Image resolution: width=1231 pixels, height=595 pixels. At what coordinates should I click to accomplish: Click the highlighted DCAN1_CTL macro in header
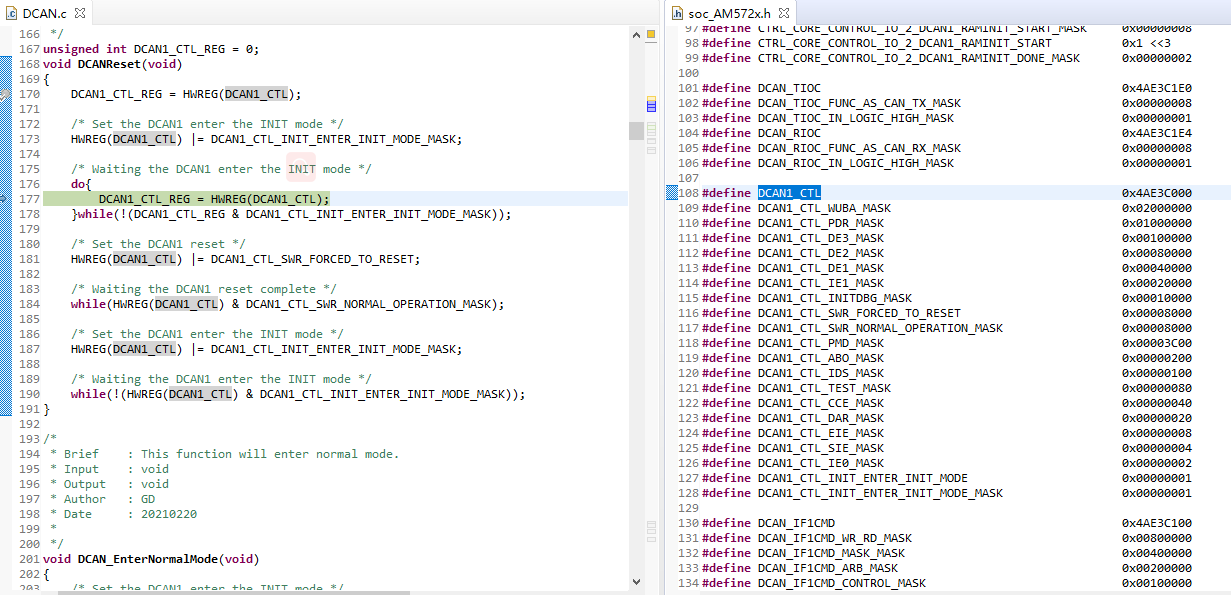point(789,192)
